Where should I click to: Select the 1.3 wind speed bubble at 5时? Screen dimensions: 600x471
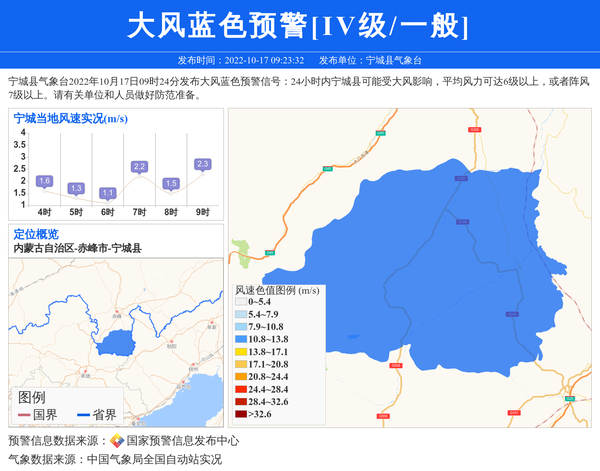tap(76, 188)
